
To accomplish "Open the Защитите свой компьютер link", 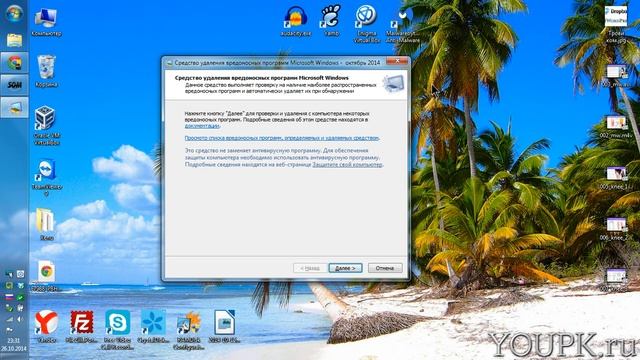I will [x=347, y=164].
